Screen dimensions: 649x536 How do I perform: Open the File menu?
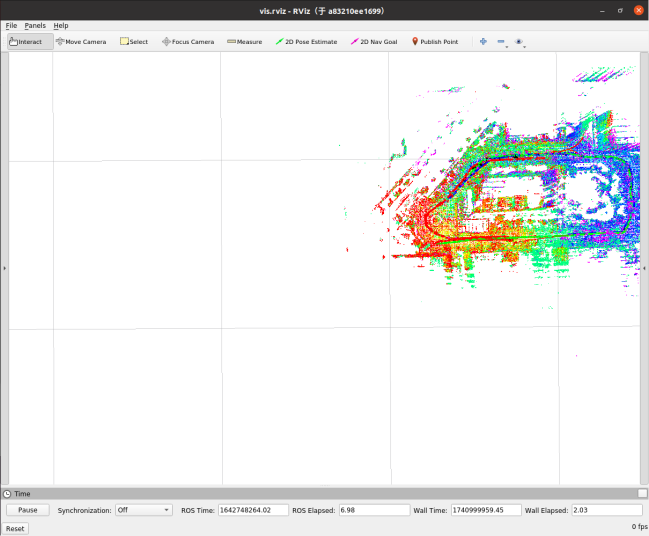11,26
